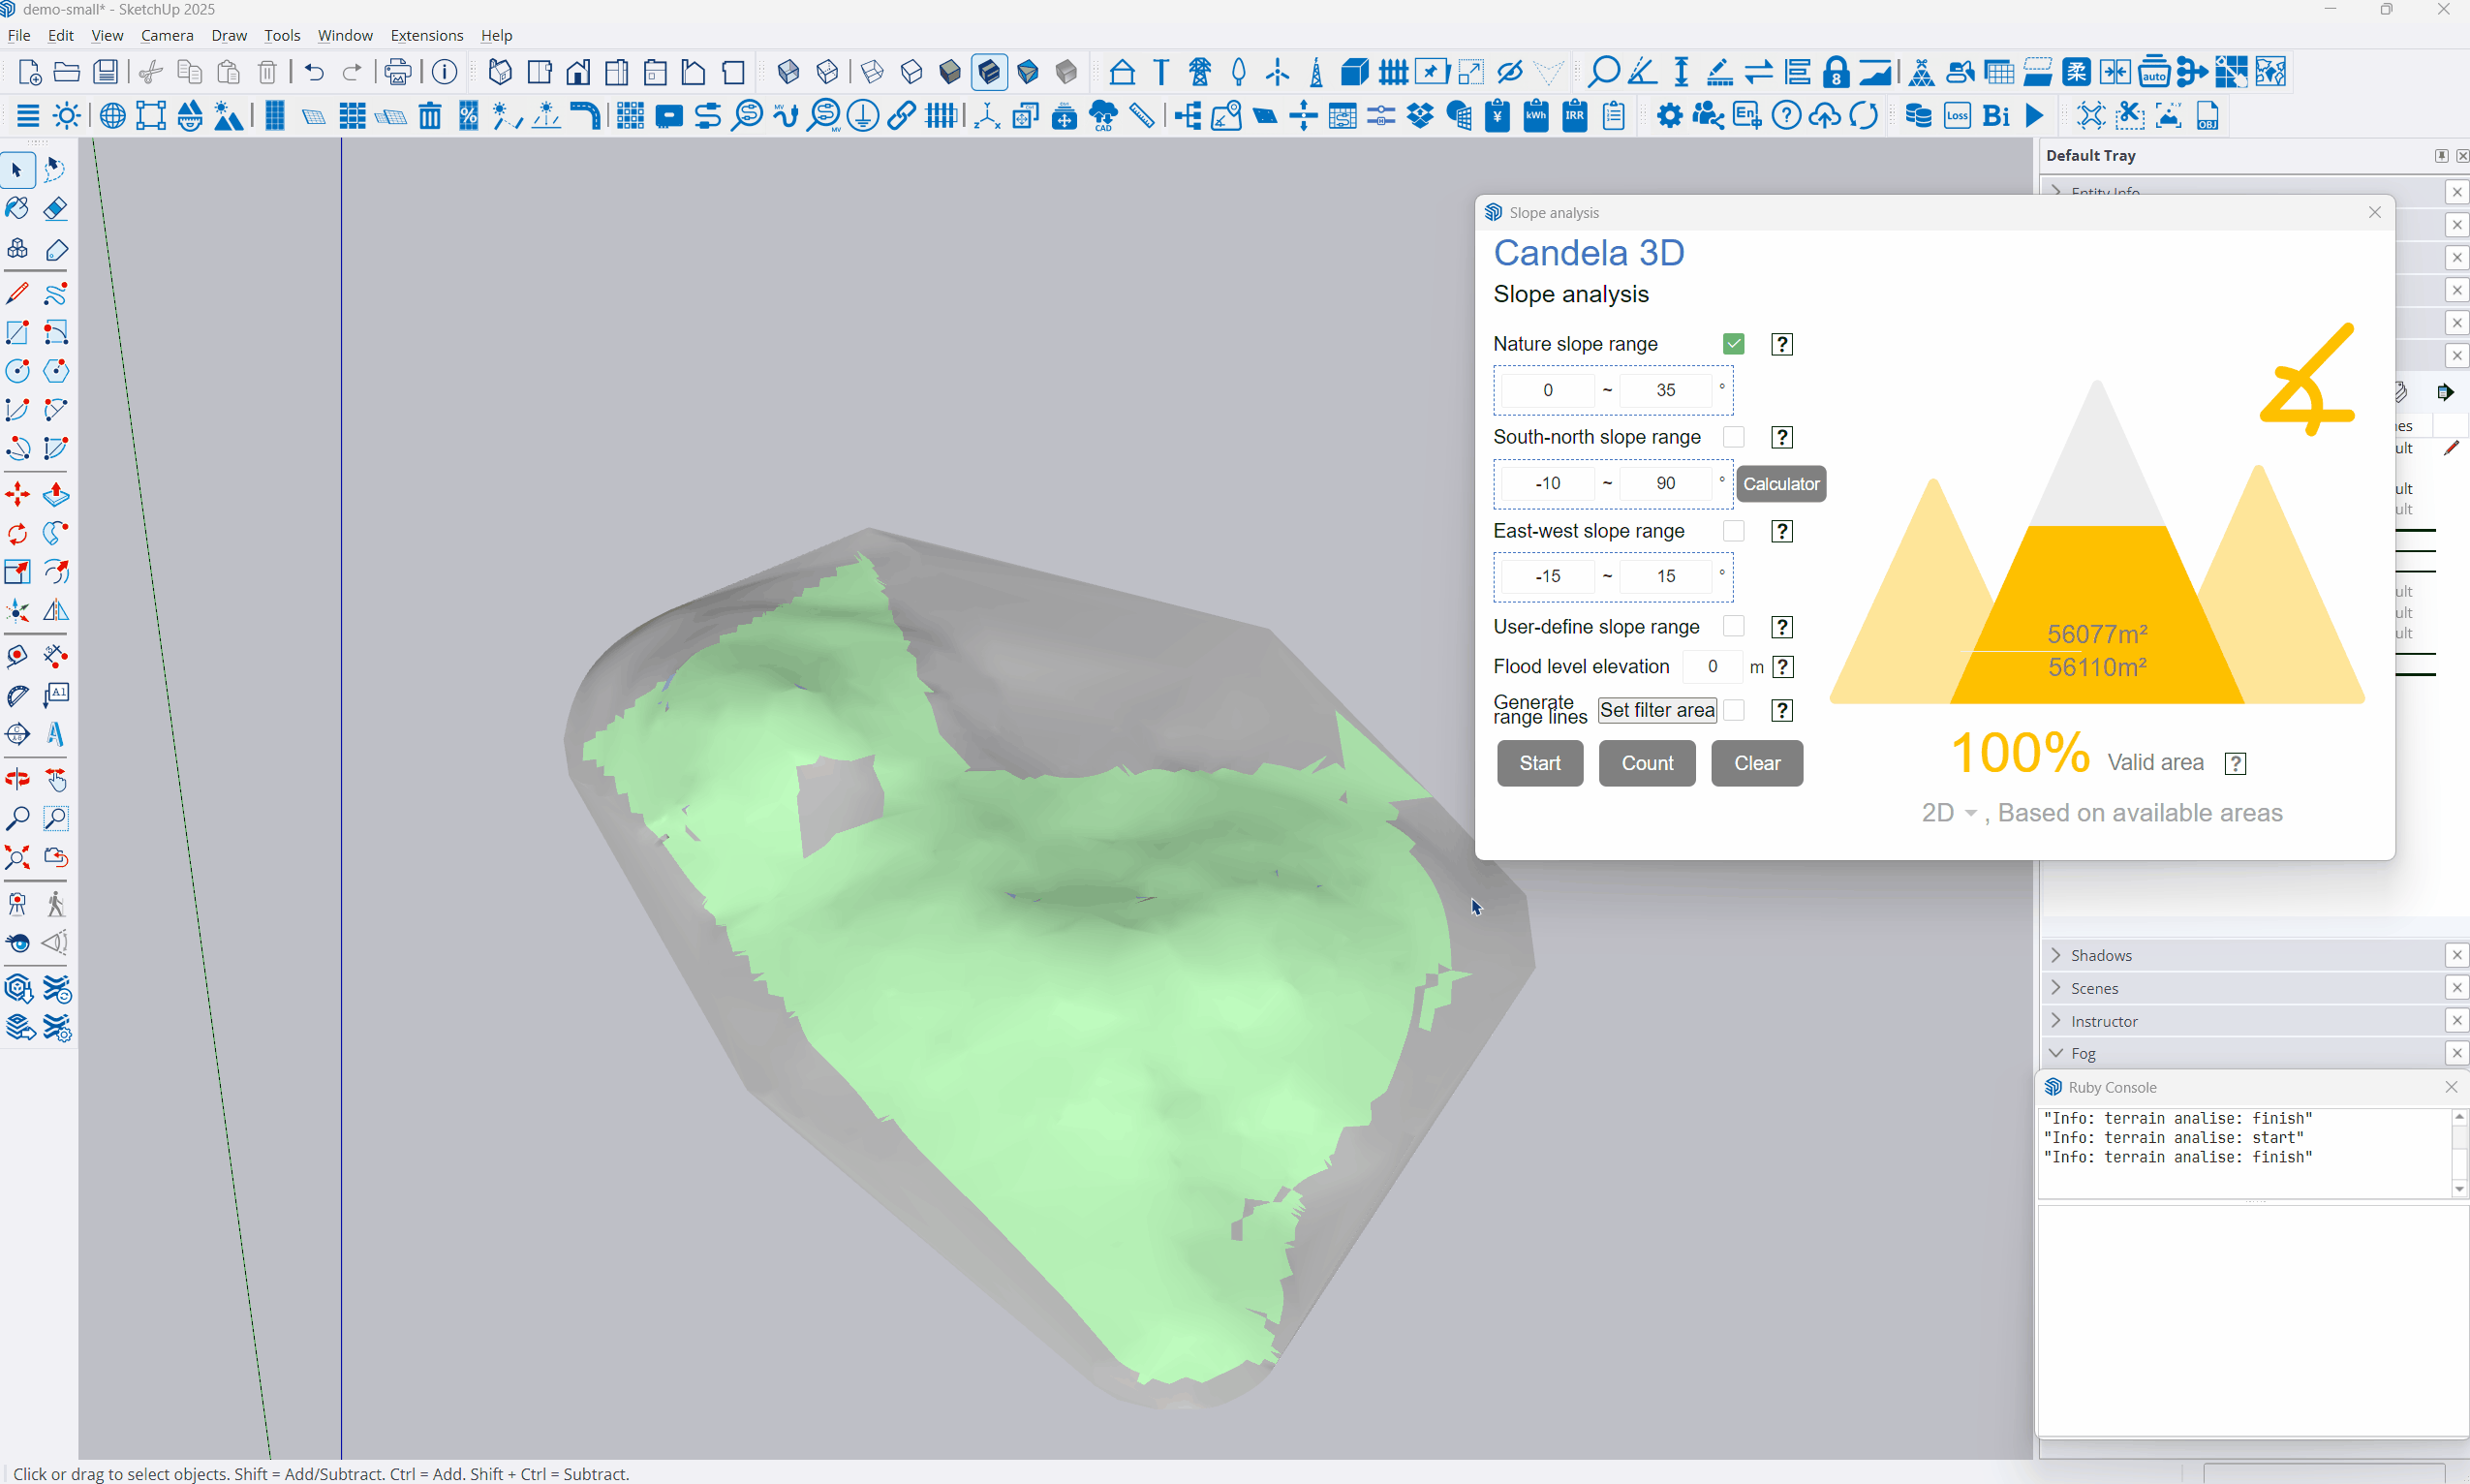Open the Zoom magnifier tool
Viewport: 2470px width, 1484px height.
click(x=17, y=819)
